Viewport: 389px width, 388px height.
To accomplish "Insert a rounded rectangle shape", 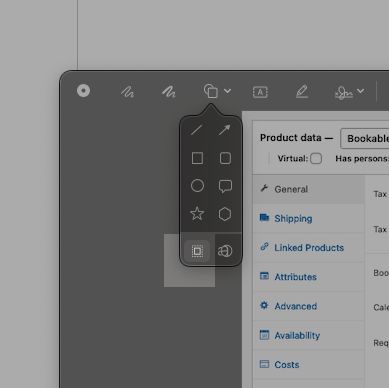I will (x=225, y=158).
